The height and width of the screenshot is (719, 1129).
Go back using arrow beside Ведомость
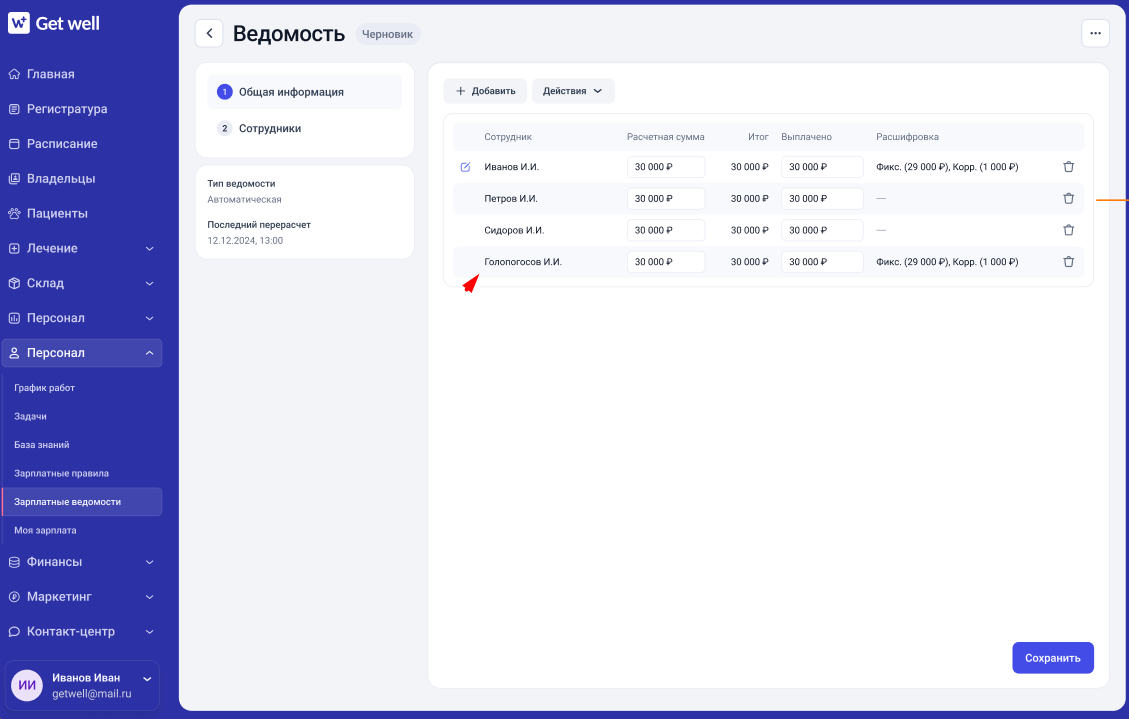pyautogui.click(x=209, y=33)
